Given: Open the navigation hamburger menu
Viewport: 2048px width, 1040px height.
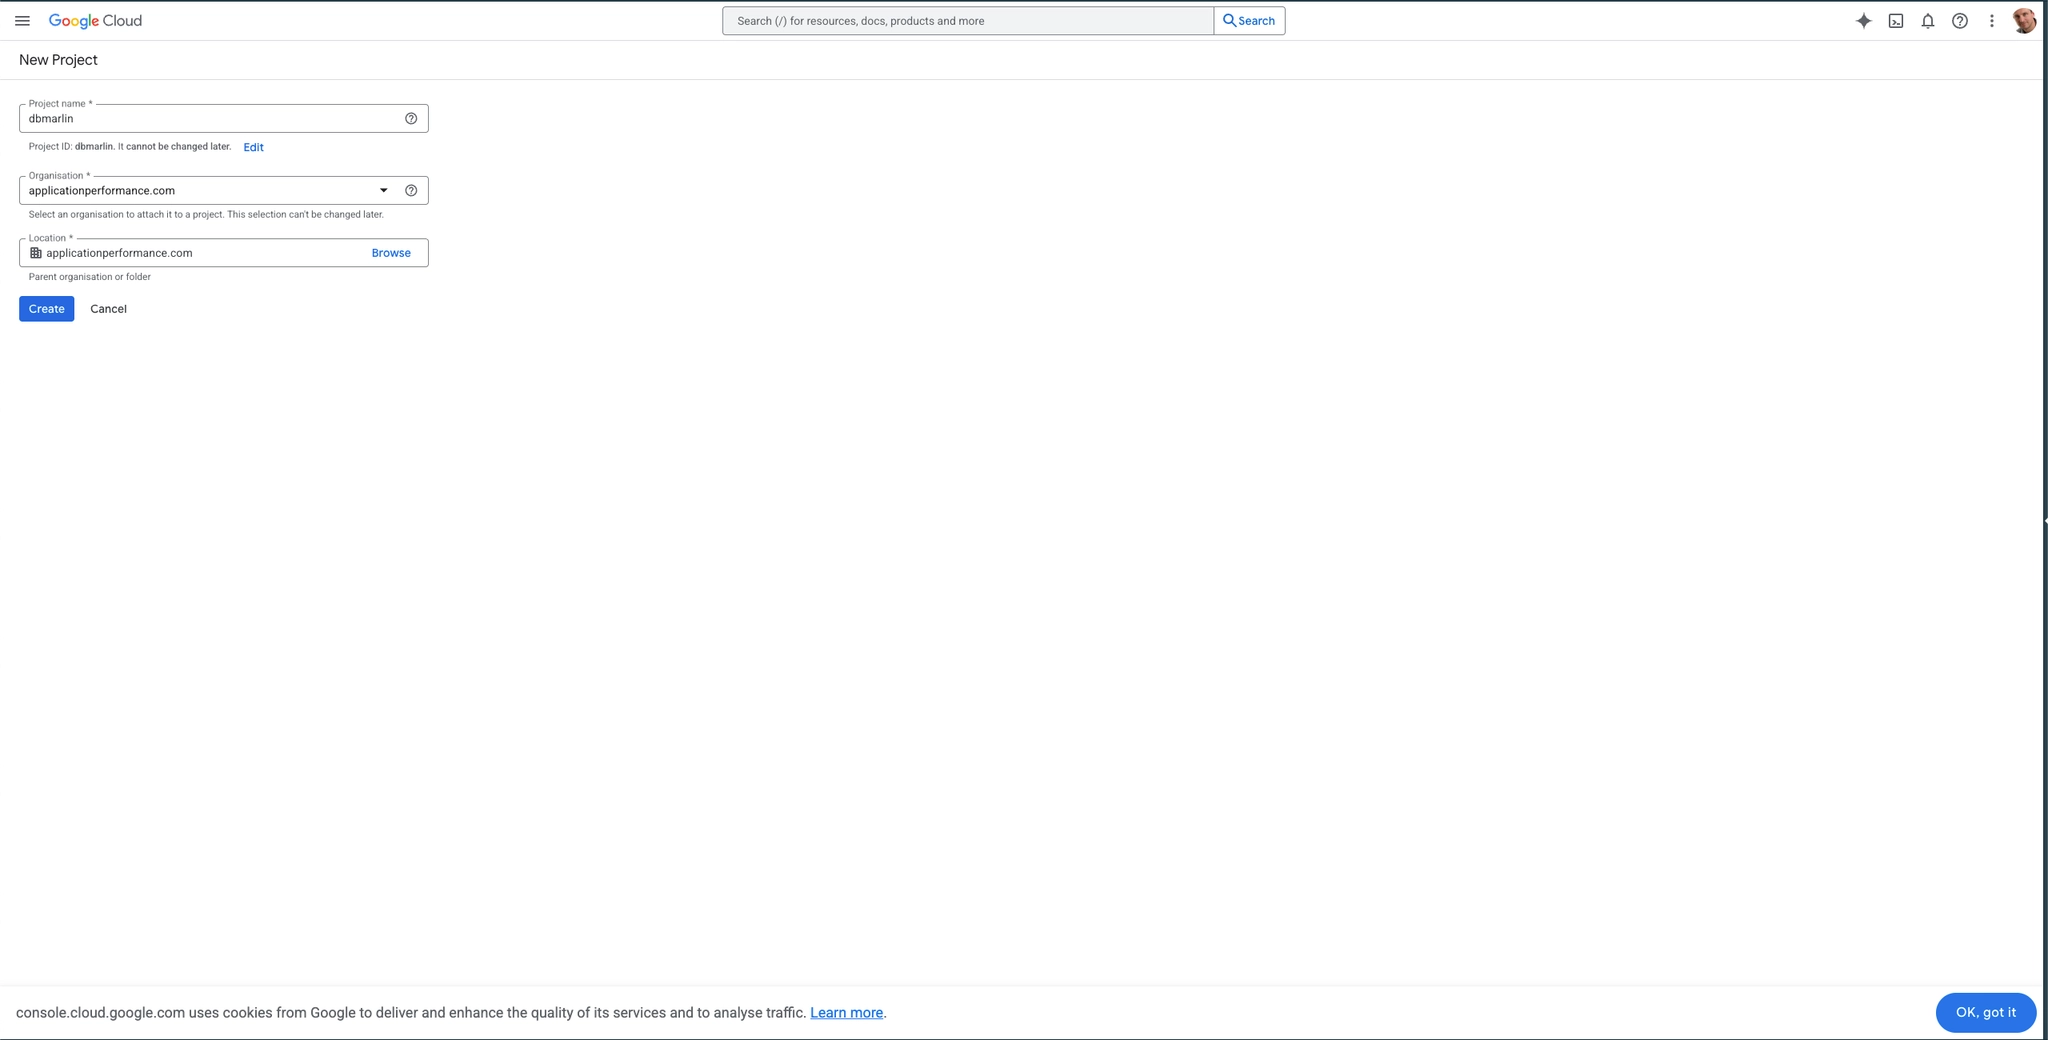Looking at the screenshot, I should (x=22, y=20).
